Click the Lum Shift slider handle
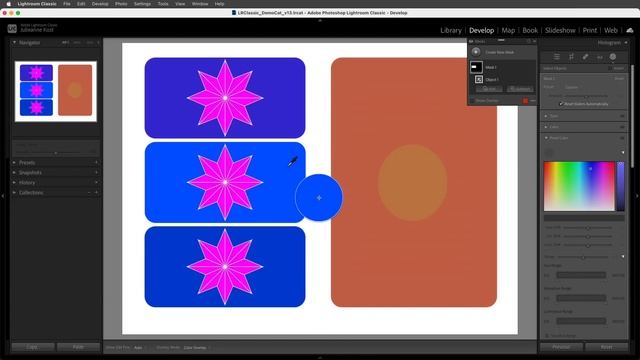This screenshot has height=360, width=640. click(588, 245)
